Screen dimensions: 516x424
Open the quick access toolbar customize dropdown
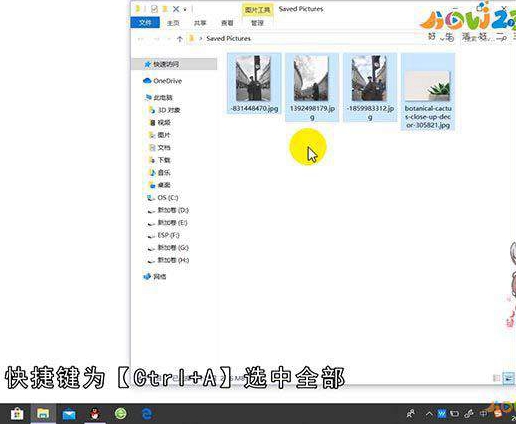click(185, 10)
